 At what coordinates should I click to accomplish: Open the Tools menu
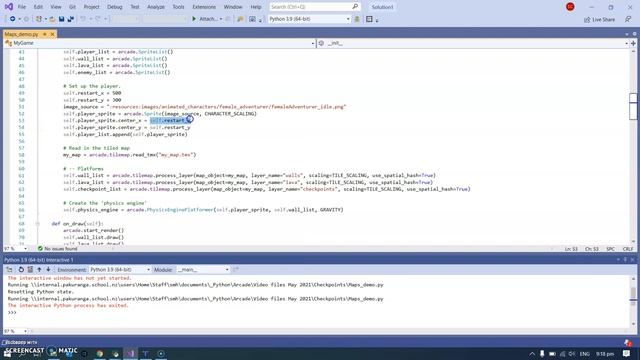click(178, 7)
